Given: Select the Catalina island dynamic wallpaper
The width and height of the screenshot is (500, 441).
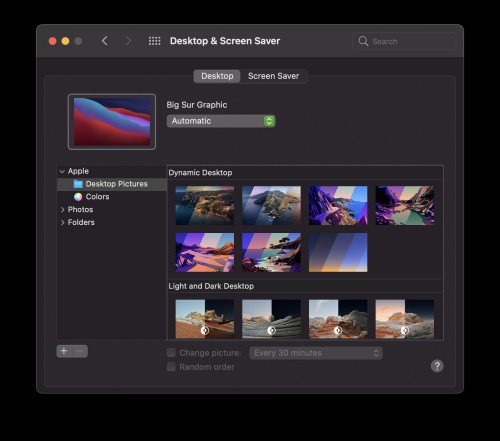Looking at the screenshot, I should pos(271,205).
